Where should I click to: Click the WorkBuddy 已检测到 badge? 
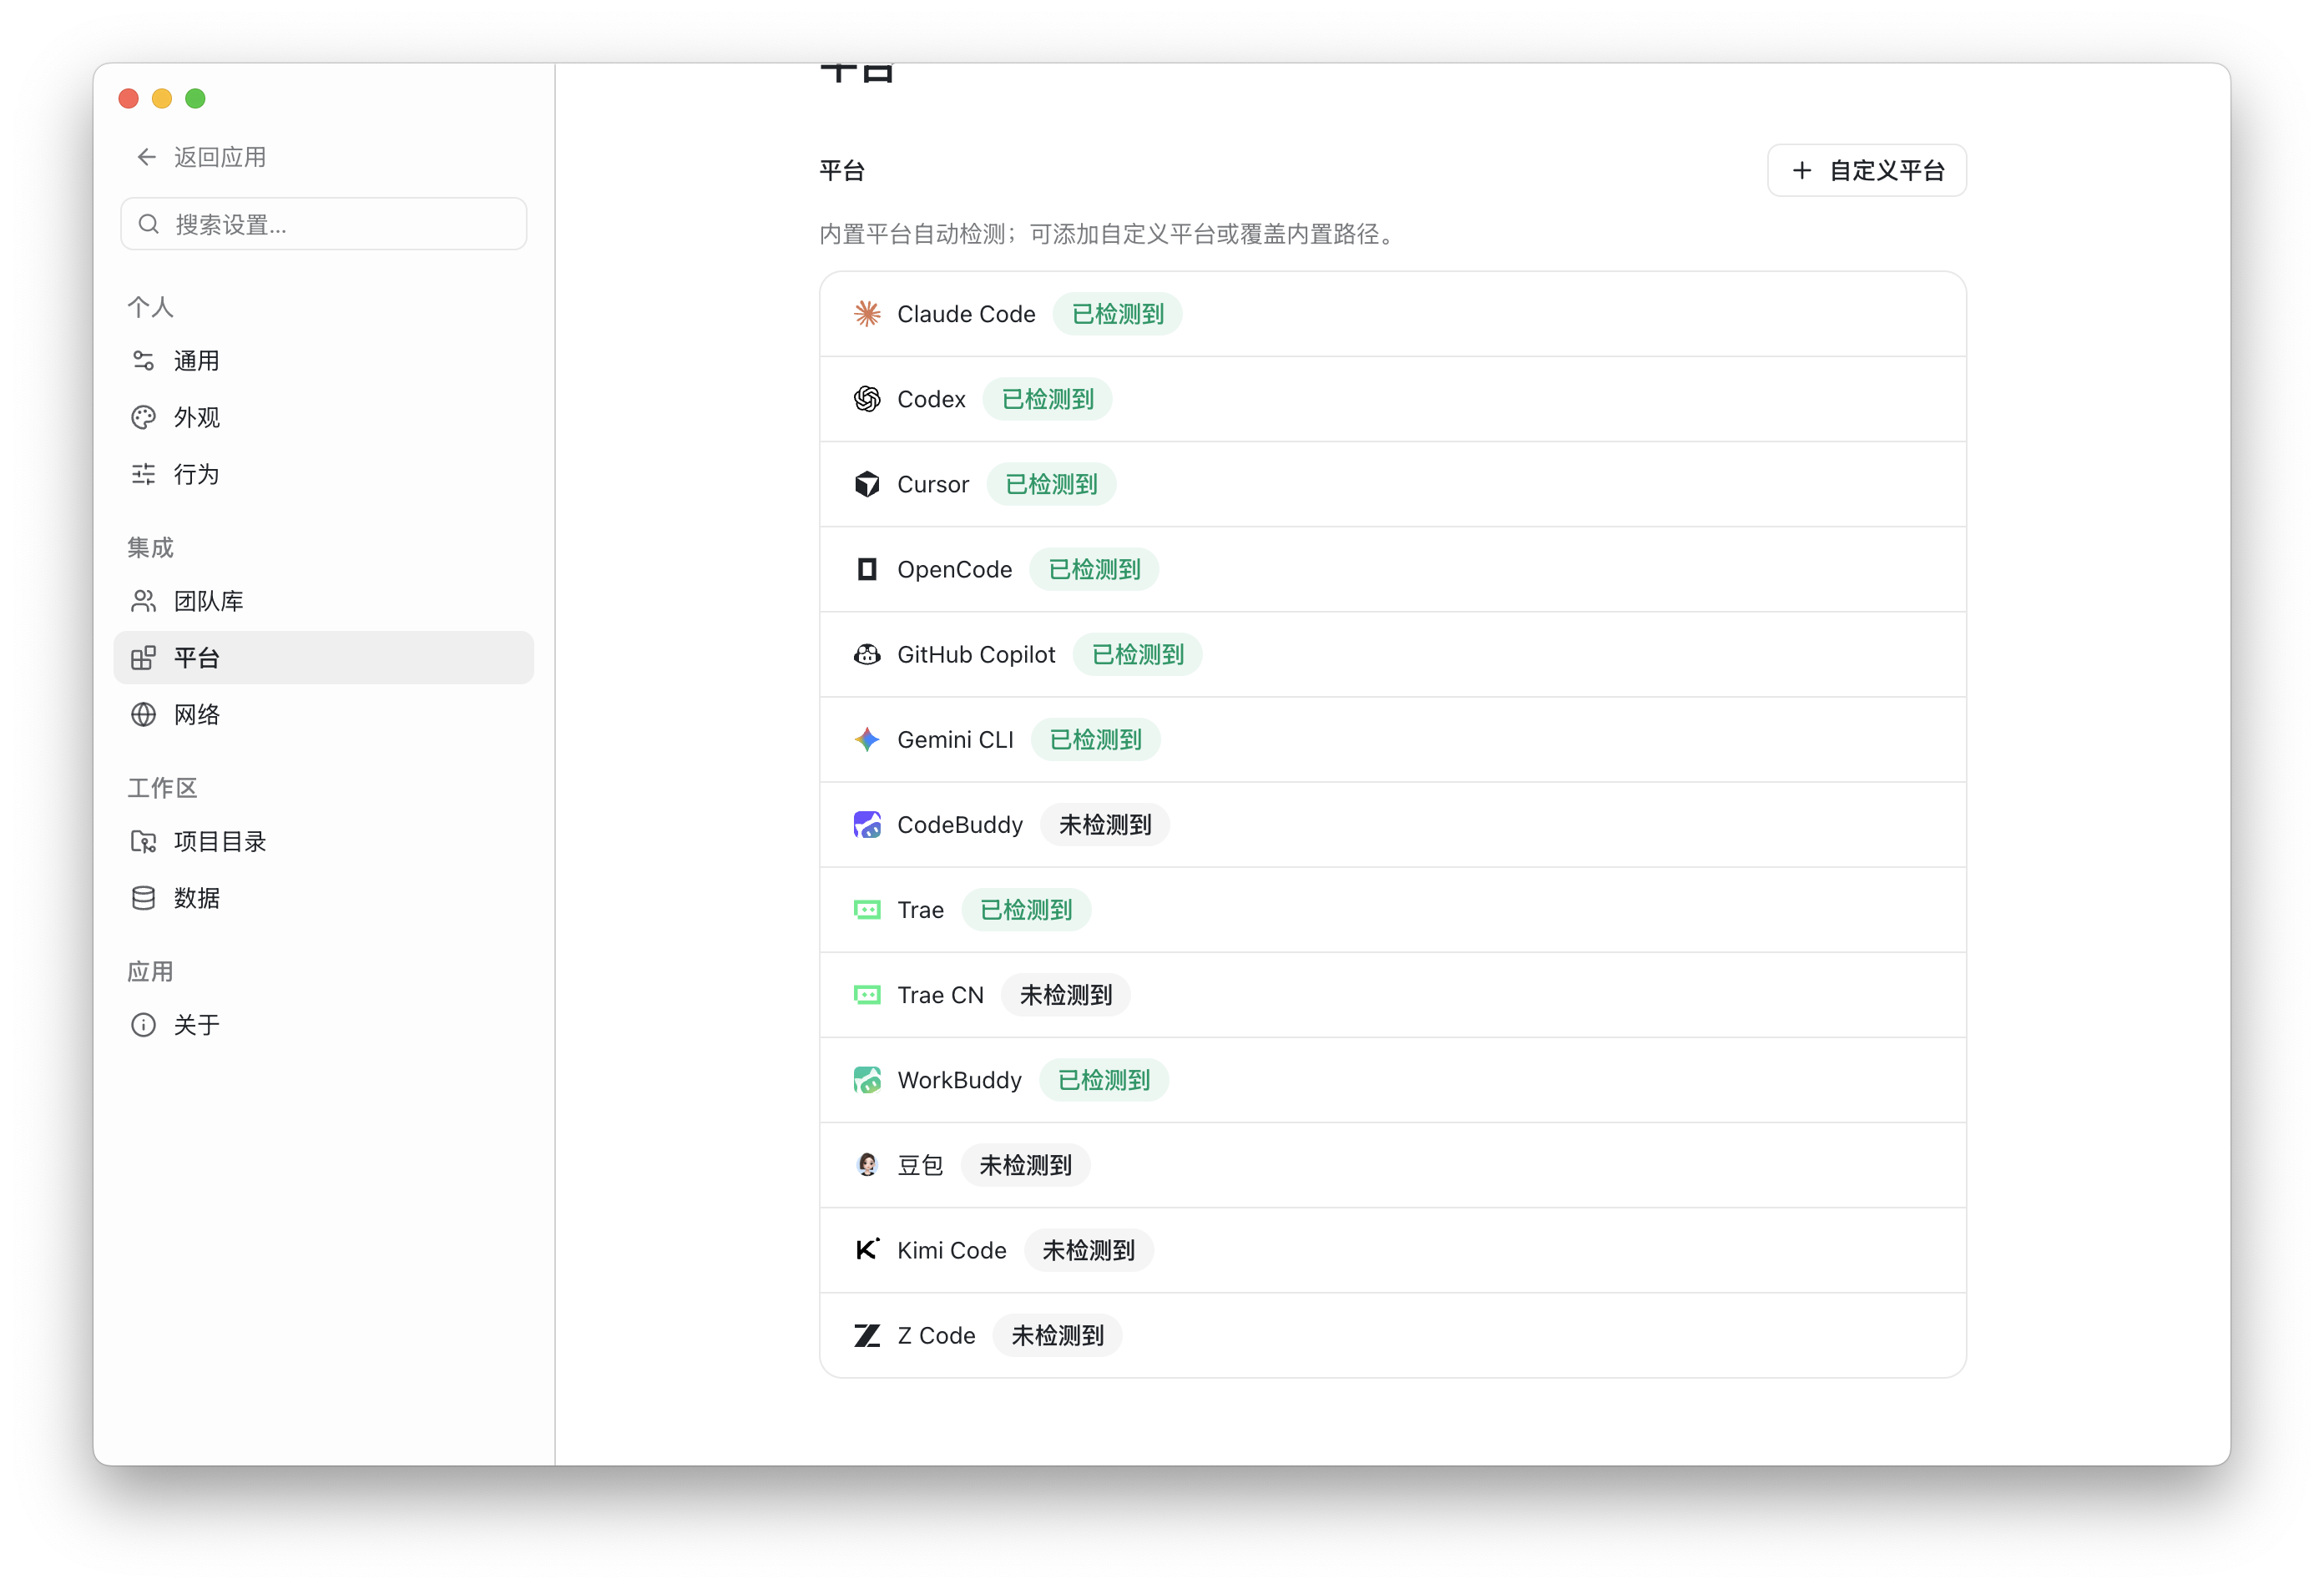(x=1104, y=1080)
